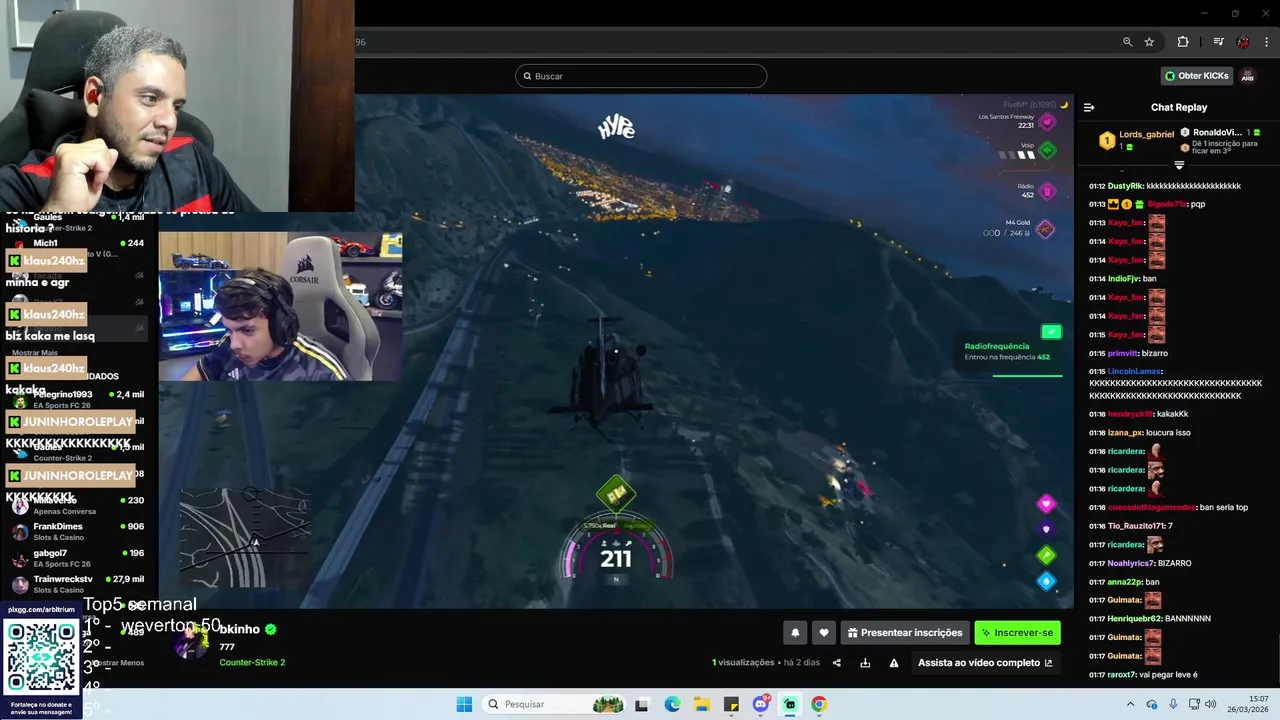Open top gifter Lords_gabriel entry

[1136, 140]
